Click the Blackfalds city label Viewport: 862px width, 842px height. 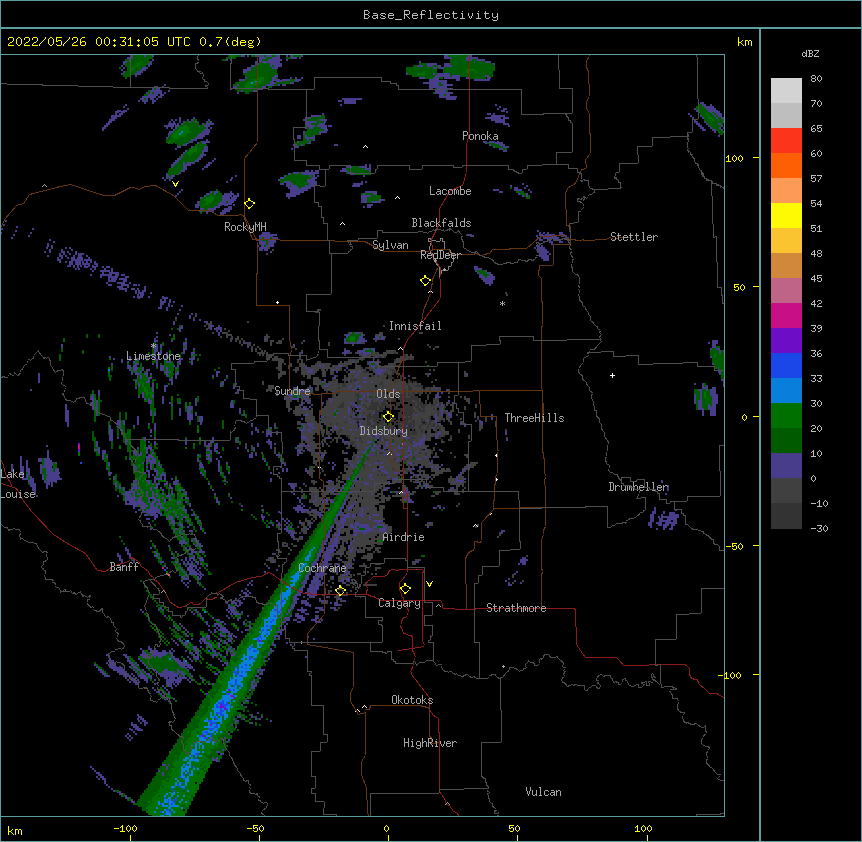pyautogui.click(x=441, y=223)
